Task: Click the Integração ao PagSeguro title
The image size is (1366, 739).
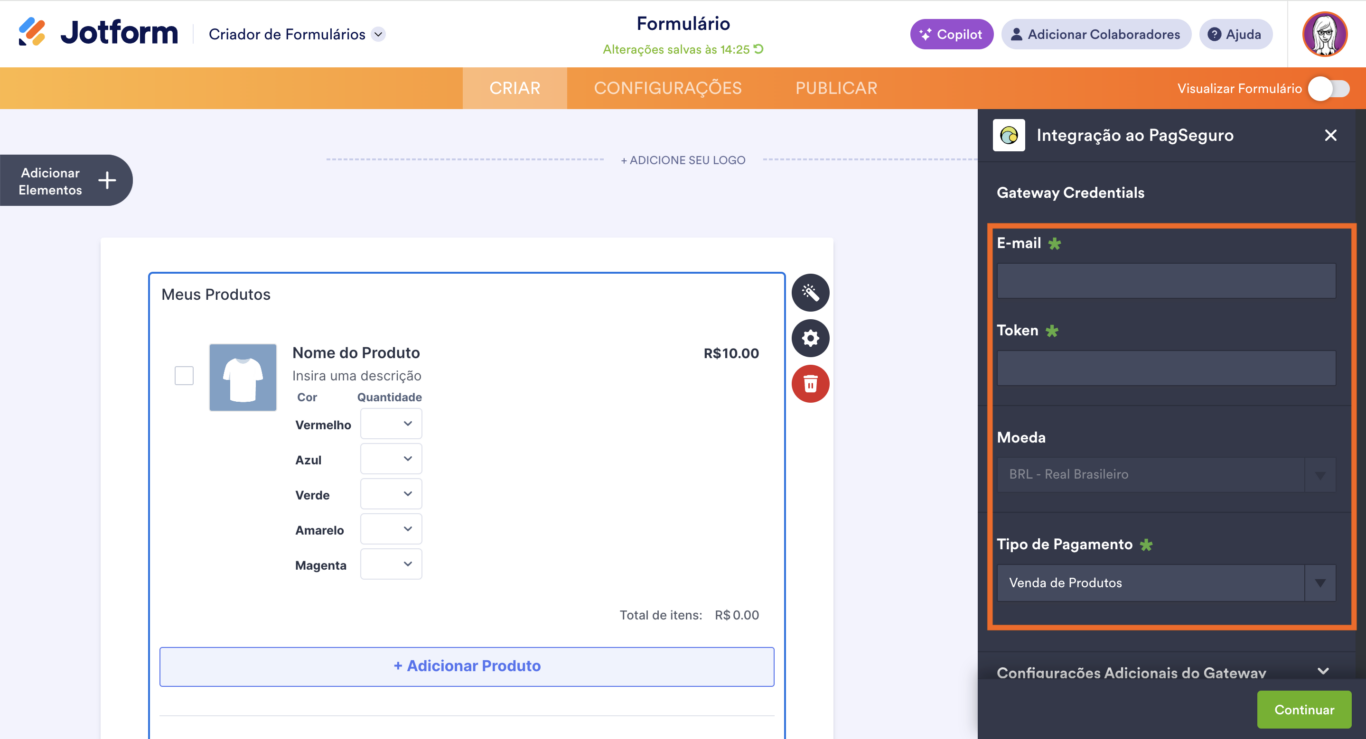Action: tap(1135, 135)
